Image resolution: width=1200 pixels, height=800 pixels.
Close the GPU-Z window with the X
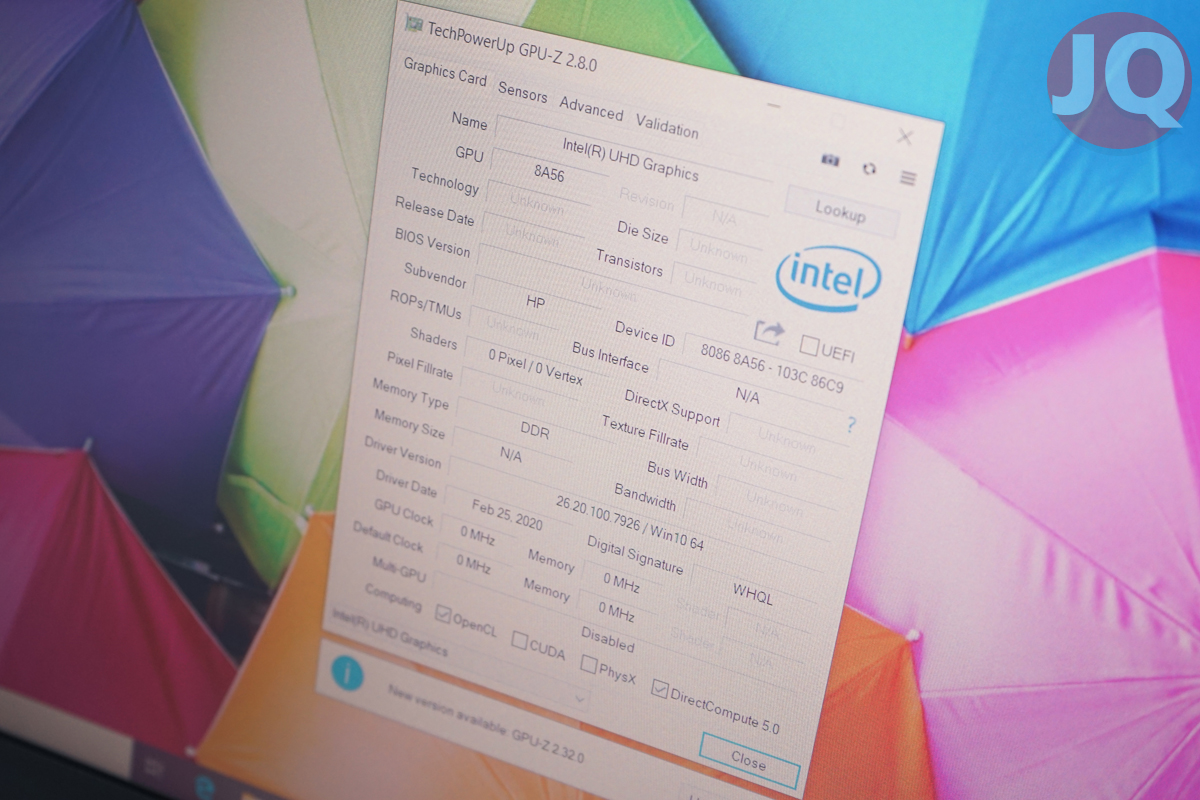905,137
